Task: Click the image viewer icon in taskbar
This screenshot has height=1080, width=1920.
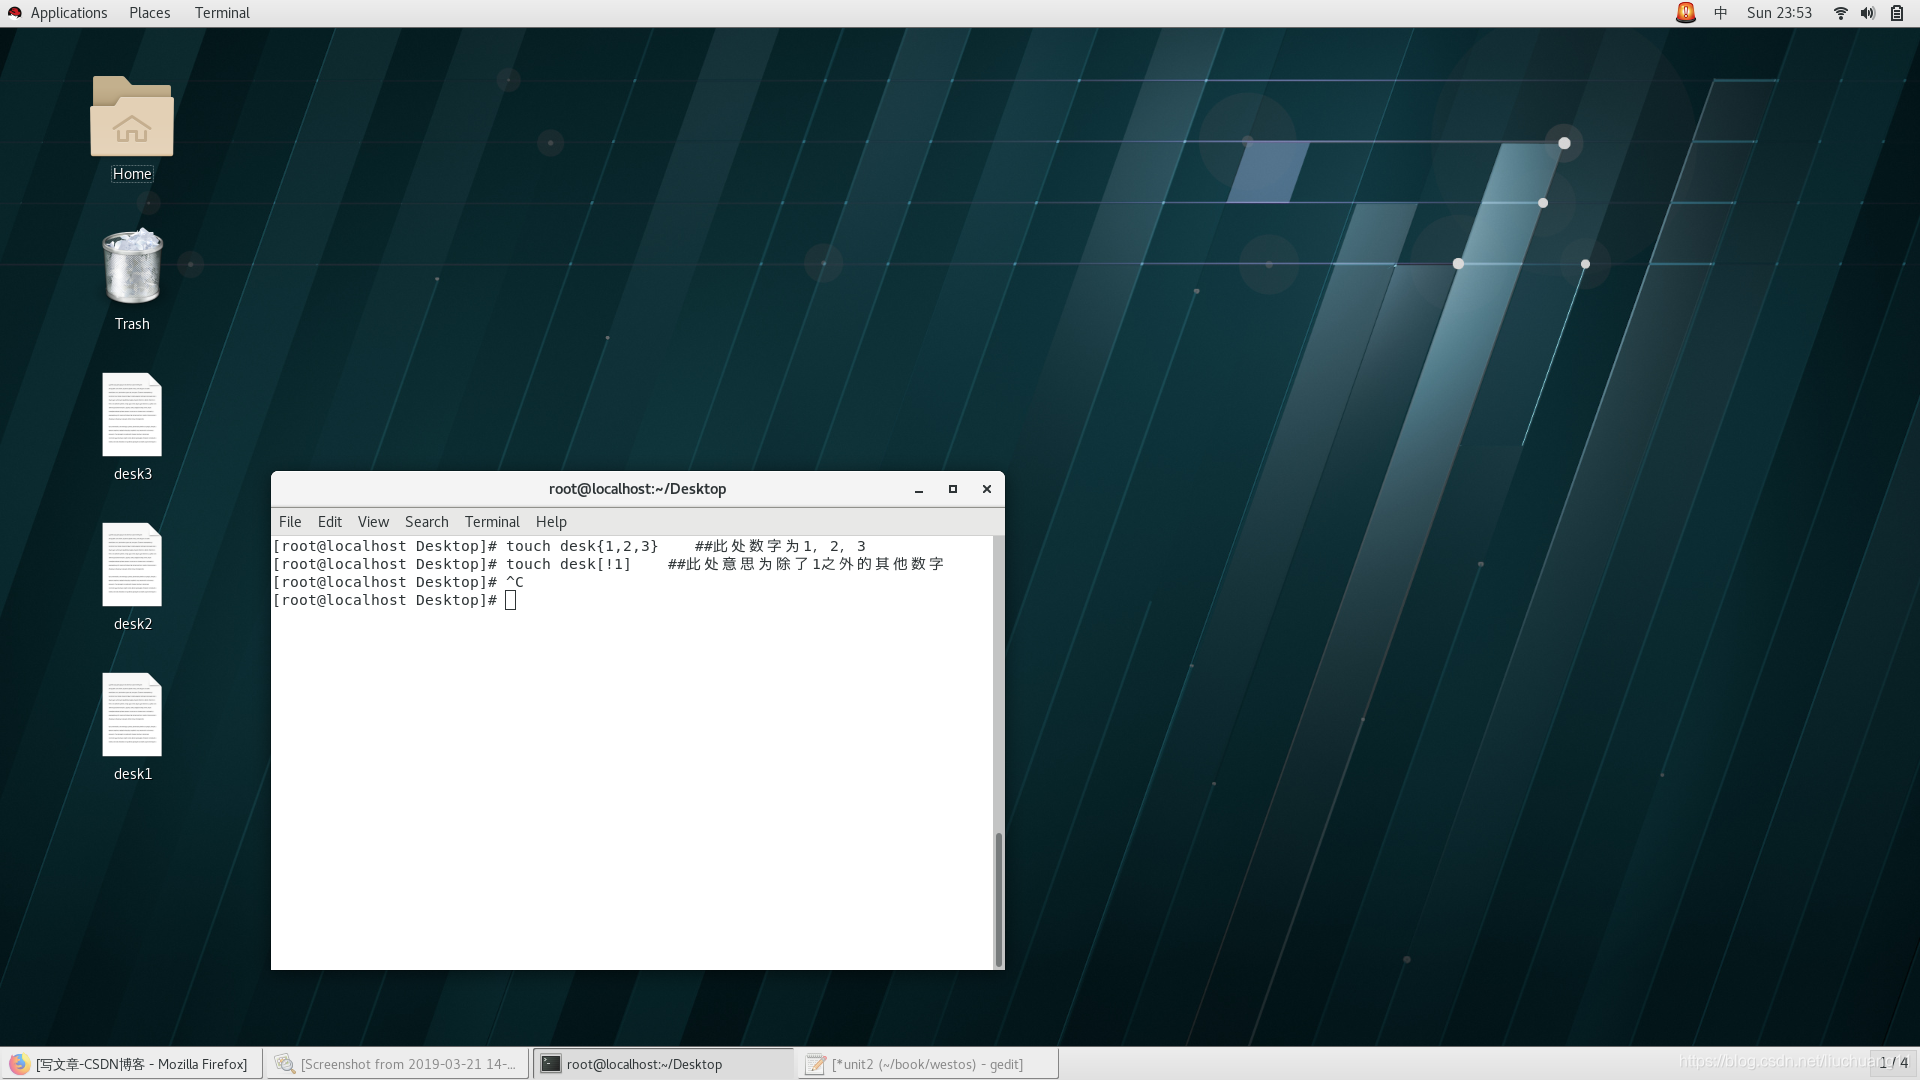Action: 285,1064
